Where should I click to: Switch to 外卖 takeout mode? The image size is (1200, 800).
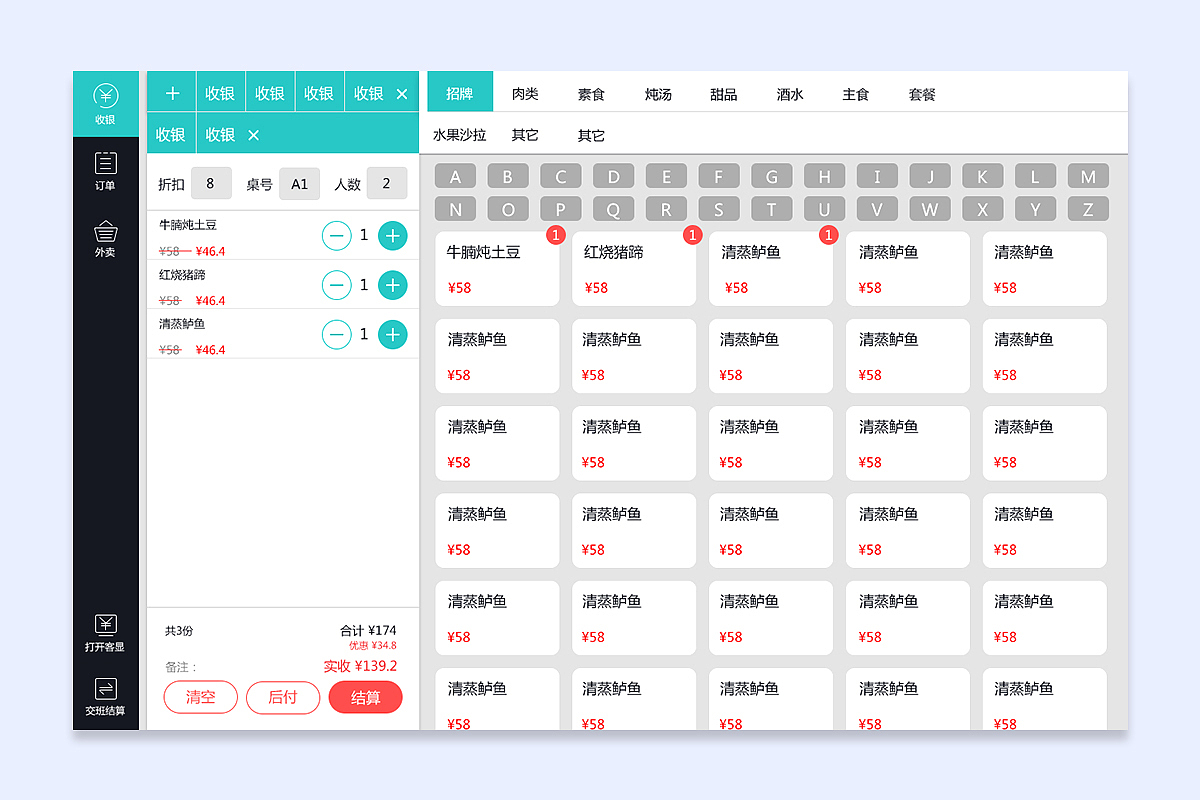point(106,237)
